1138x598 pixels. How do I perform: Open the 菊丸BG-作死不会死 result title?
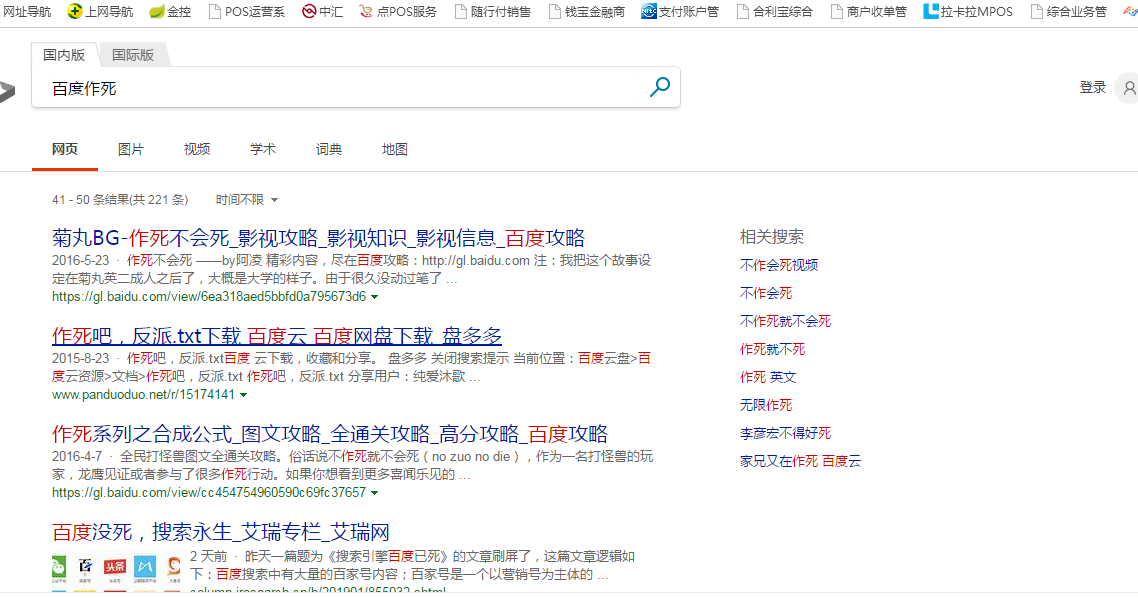(x=318, y=238)
